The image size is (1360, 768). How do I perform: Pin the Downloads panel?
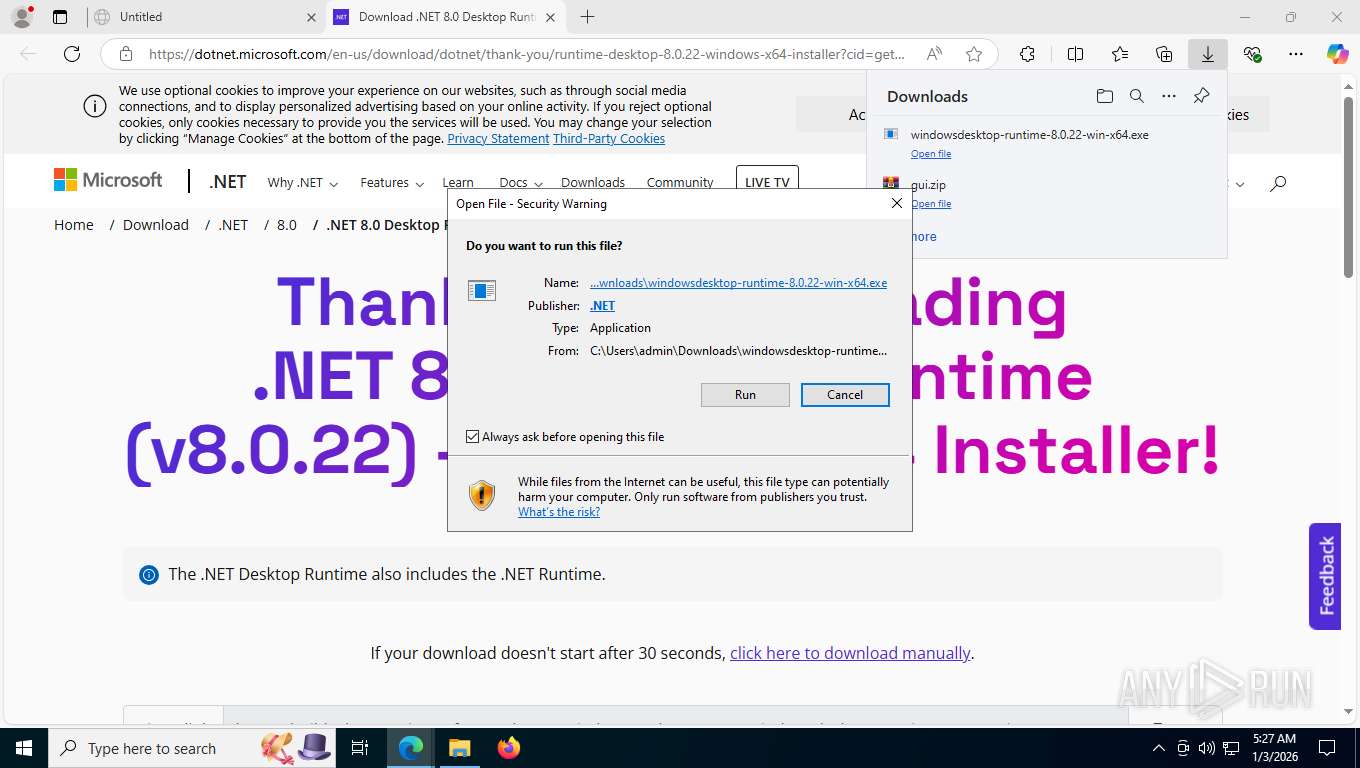coord(1202,96)
